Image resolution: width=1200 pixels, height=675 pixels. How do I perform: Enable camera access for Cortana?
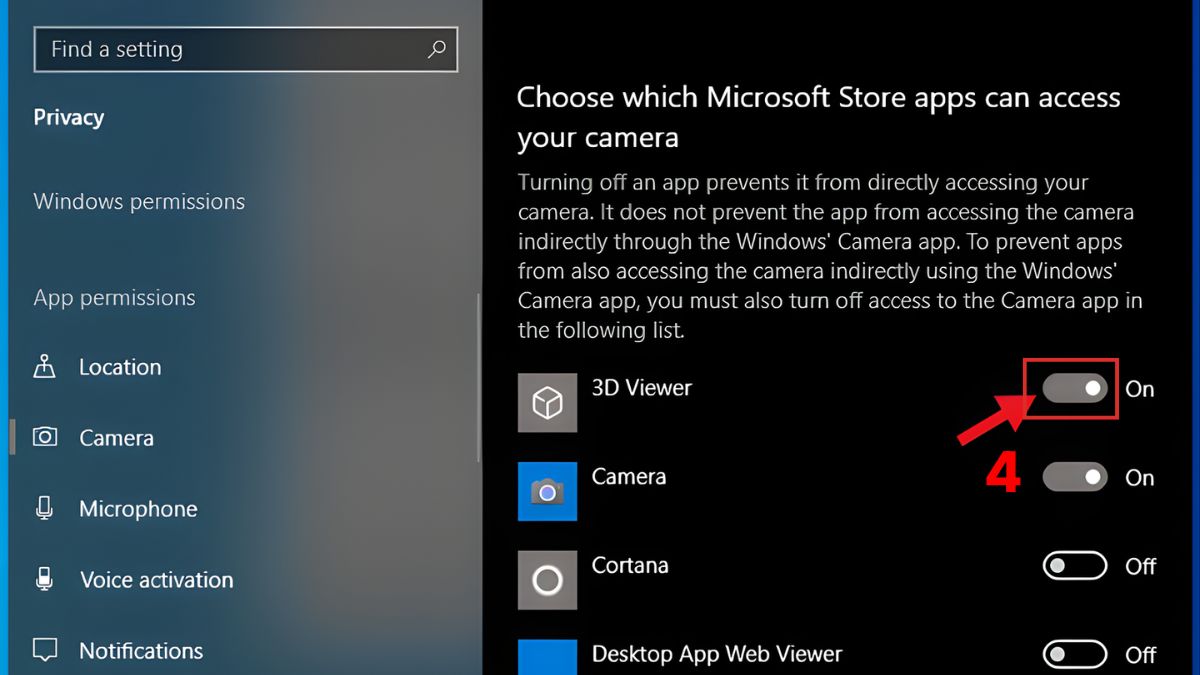(1075, 566)
